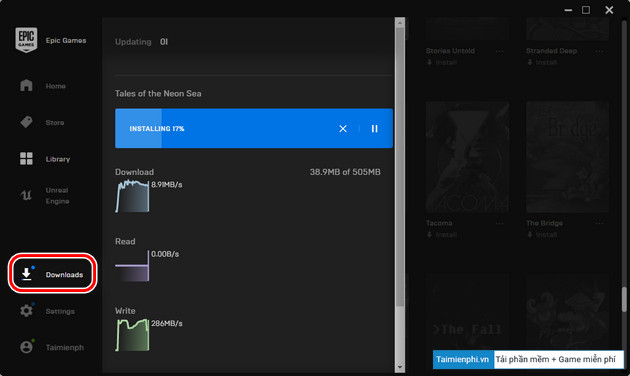Image resolution: width=630 pixels, height=376 pixels.
Task: Click Install under Stranded Deep
Action: pos(546,62)
